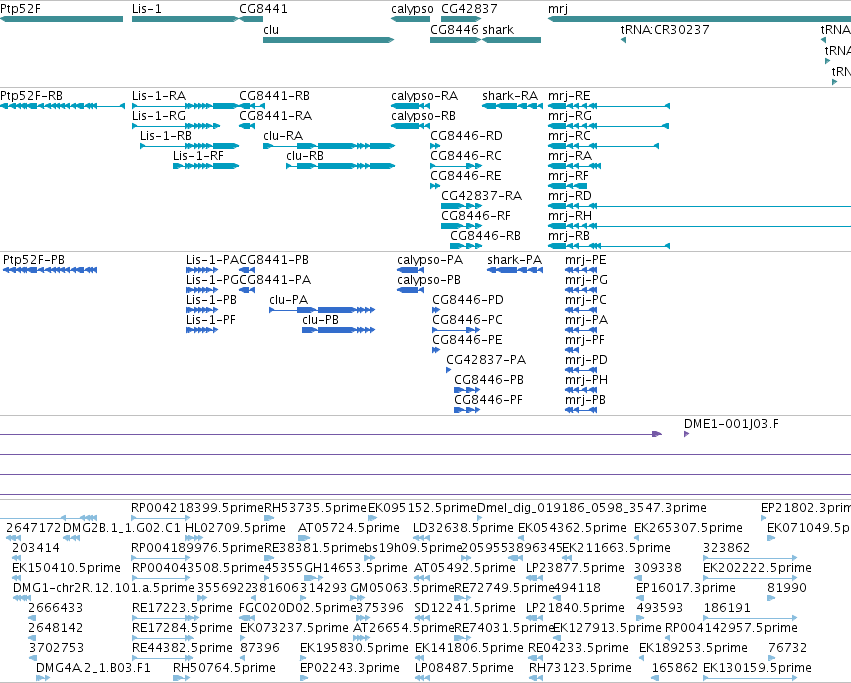Select the Lis-1-RF transcript
This screenshot has width=851, height=683.
click(x=206, y=166)
